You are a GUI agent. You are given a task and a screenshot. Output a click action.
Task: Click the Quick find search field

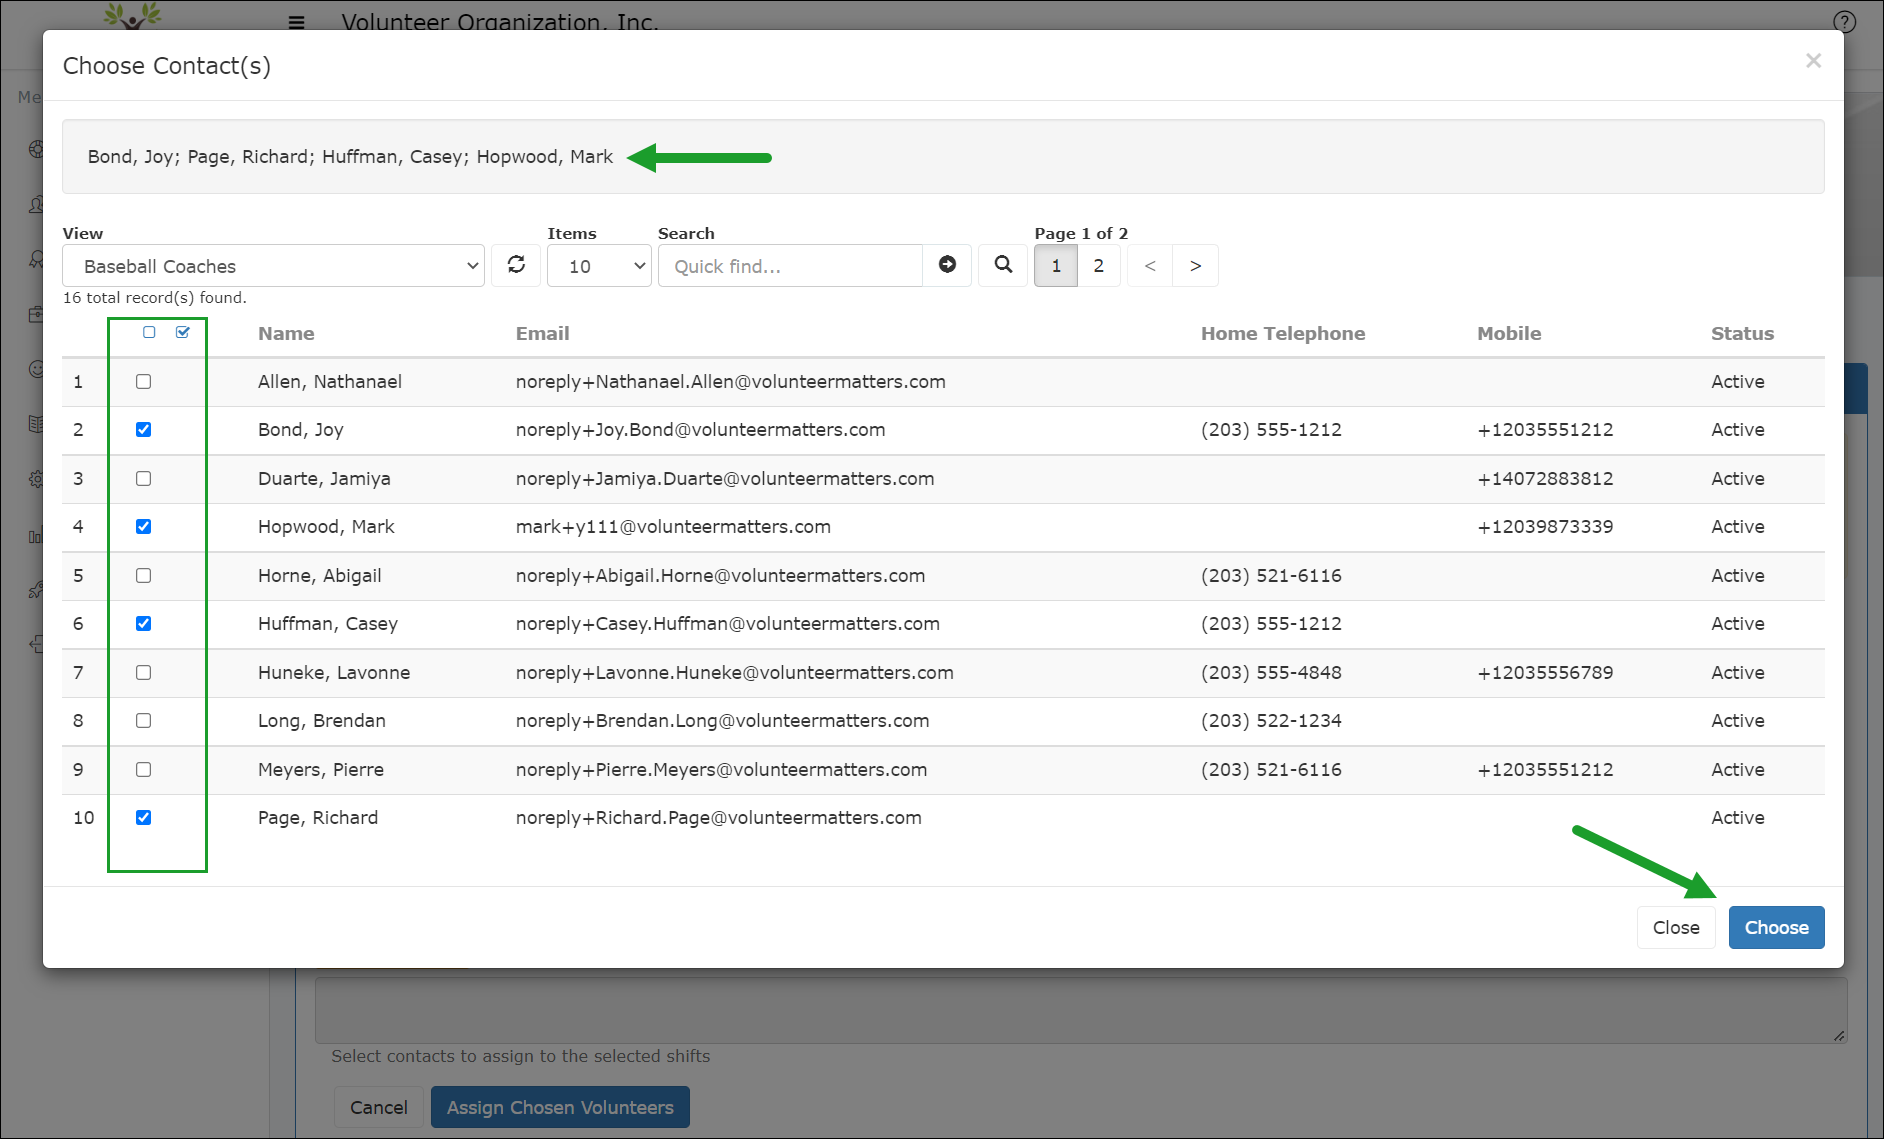[x=790, y=266]
